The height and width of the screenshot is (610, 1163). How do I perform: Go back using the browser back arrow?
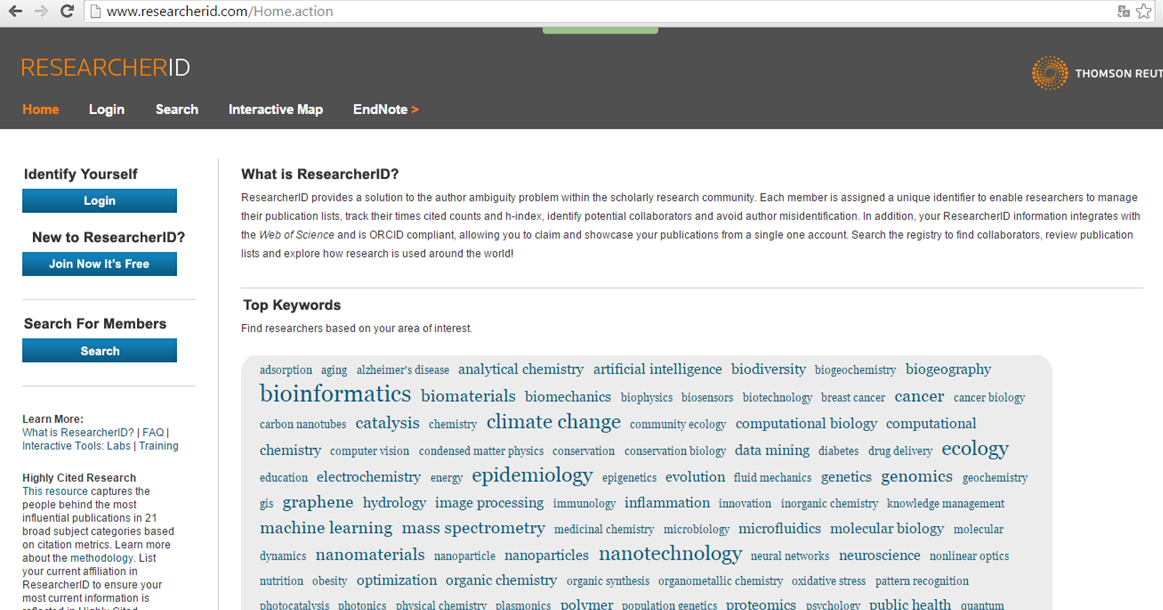[x=15, y=11]
